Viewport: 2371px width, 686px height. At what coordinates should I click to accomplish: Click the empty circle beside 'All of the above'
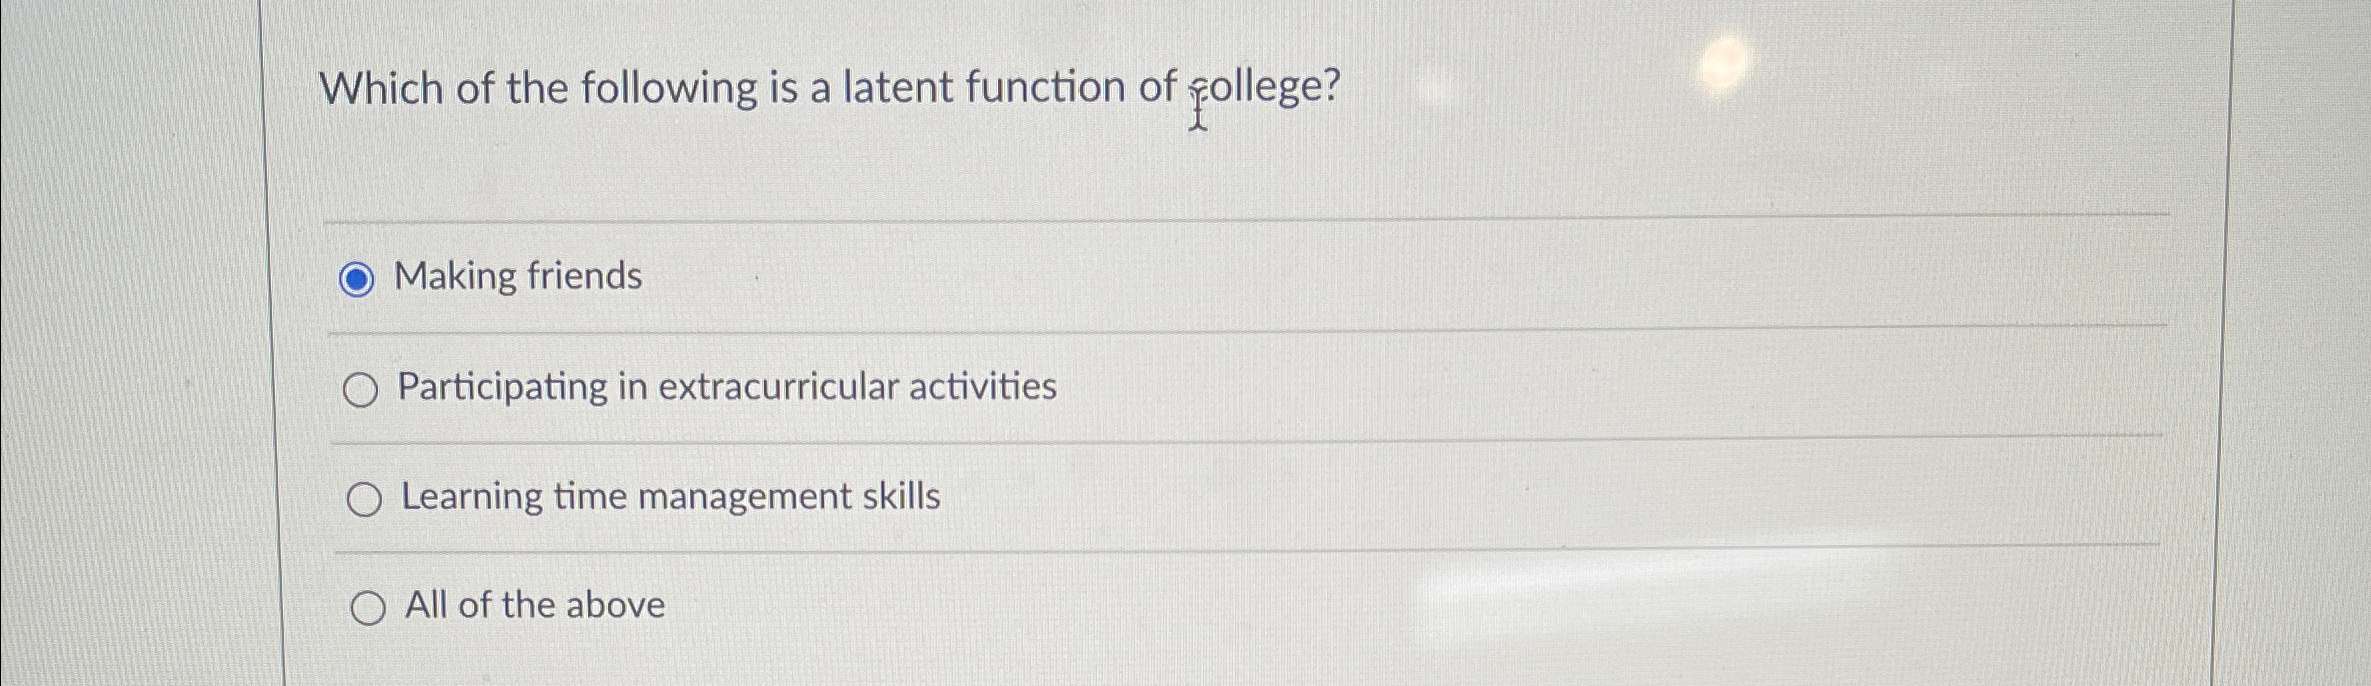pos(369,605)
